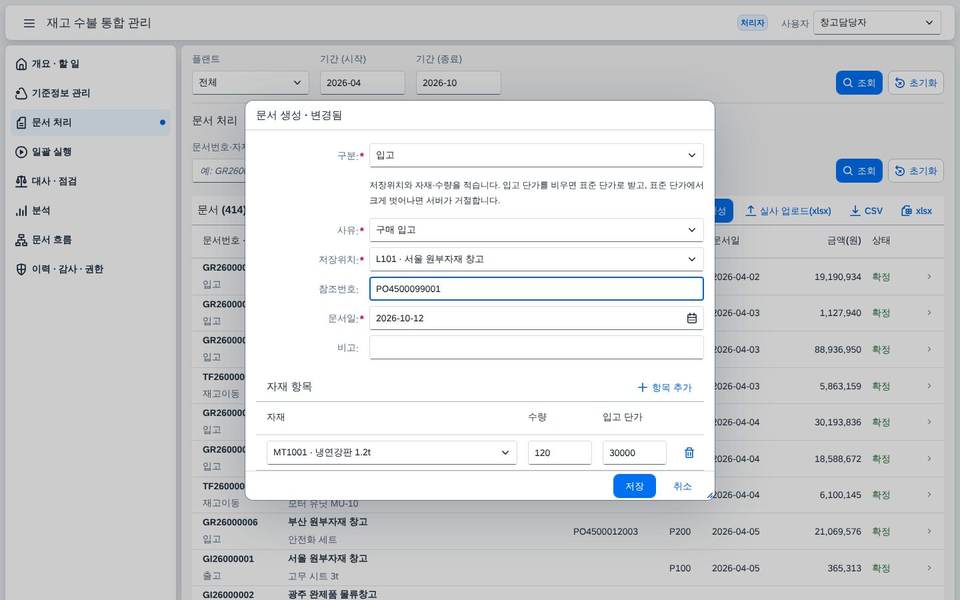Click 확정 status in 19,190,934 row
Screen dimensions: 960x600
881,277
